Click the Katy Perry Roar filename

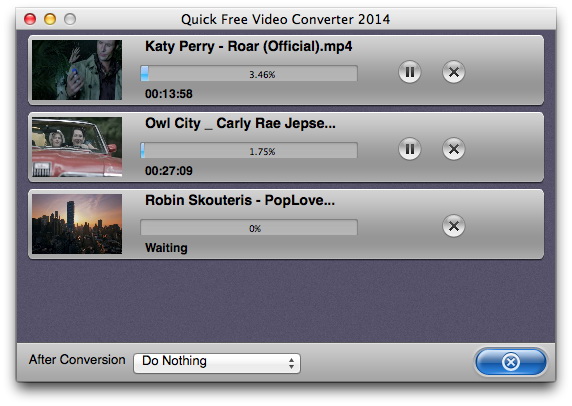tap(249, 47)
